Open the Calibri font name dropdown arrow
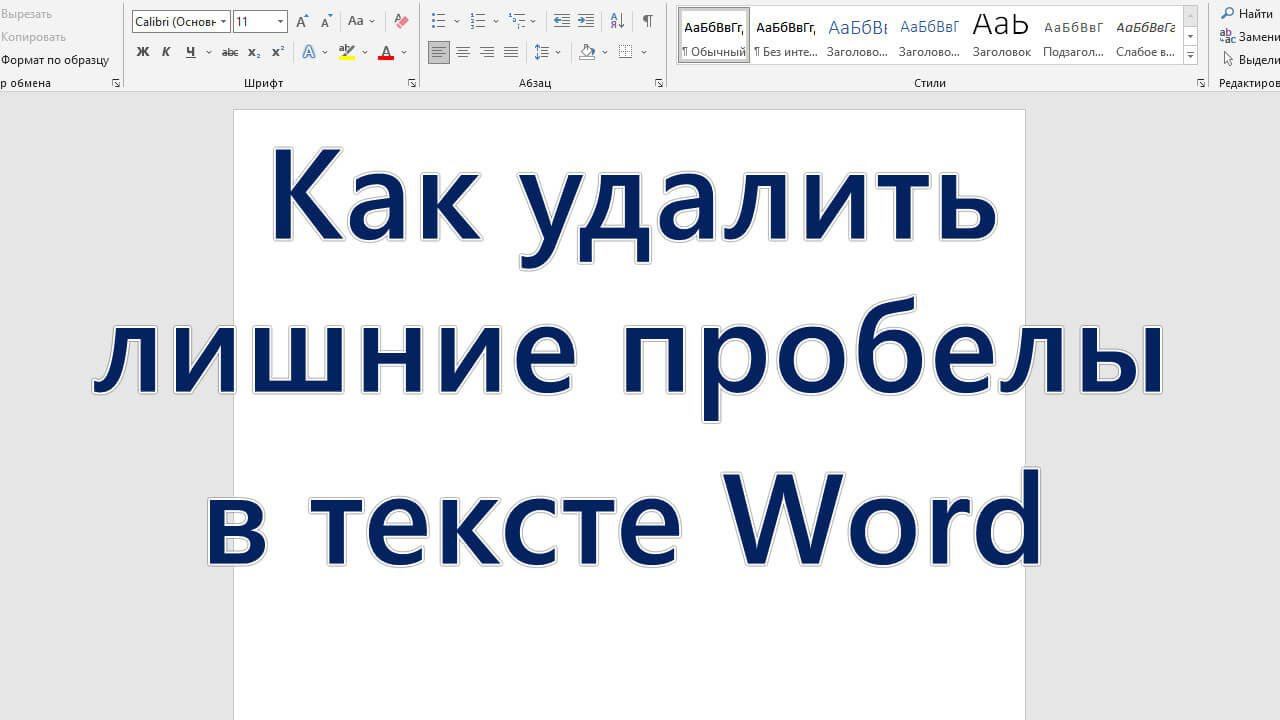This screenshot has width=1280, height=720. coord(223,21)
